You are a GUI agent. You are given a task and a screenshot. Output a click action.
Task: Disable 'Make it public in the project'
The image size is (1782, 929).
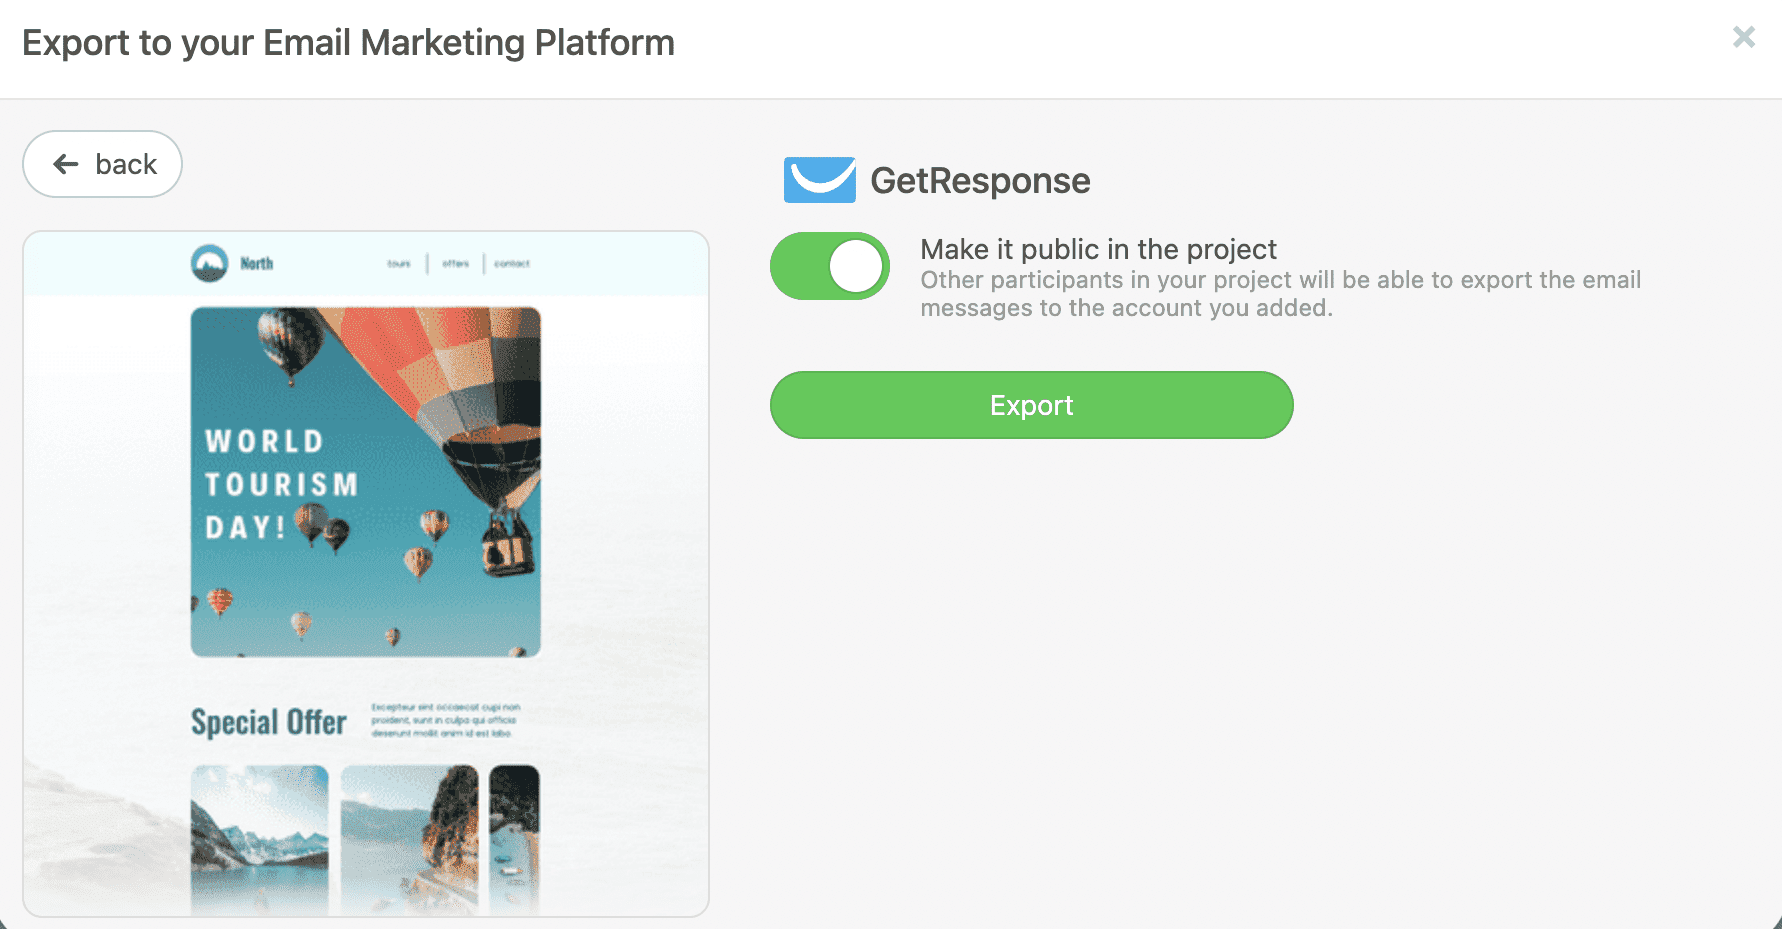tap(829, 265)
